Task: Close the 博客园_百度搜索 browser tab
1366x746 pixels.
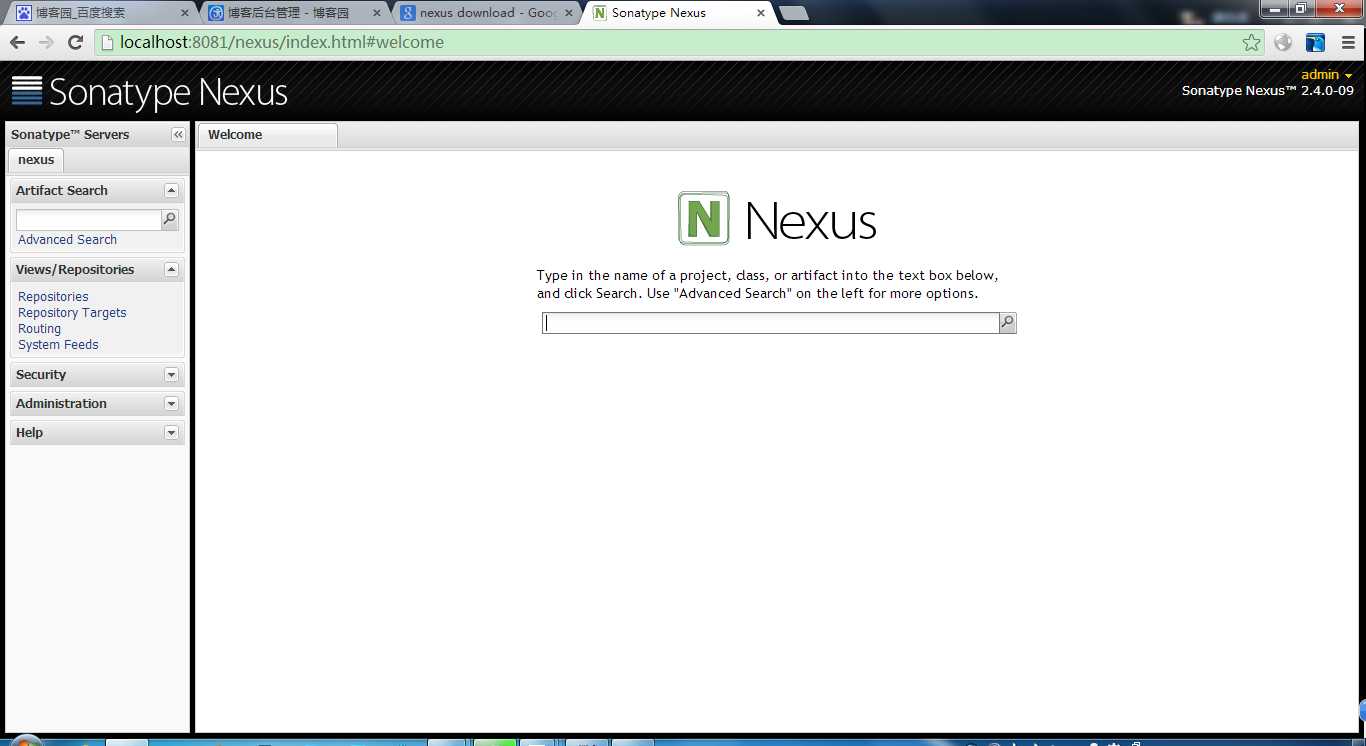Action: pos(184,13)
